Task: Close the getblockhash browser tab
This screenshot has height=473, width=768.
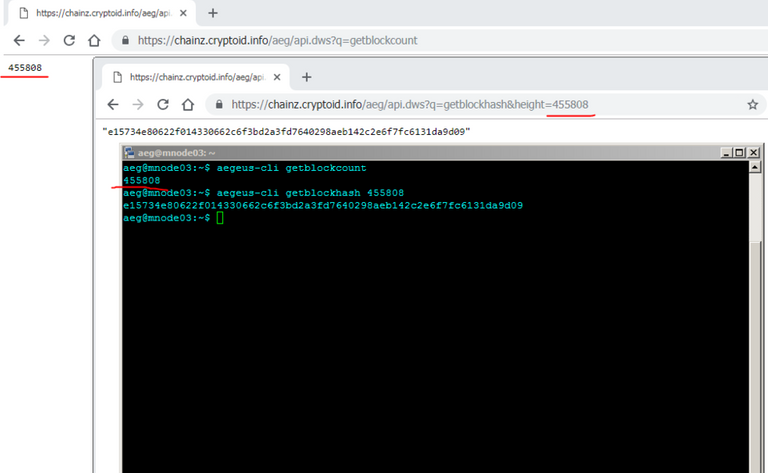Action: (x=277, y=77)
